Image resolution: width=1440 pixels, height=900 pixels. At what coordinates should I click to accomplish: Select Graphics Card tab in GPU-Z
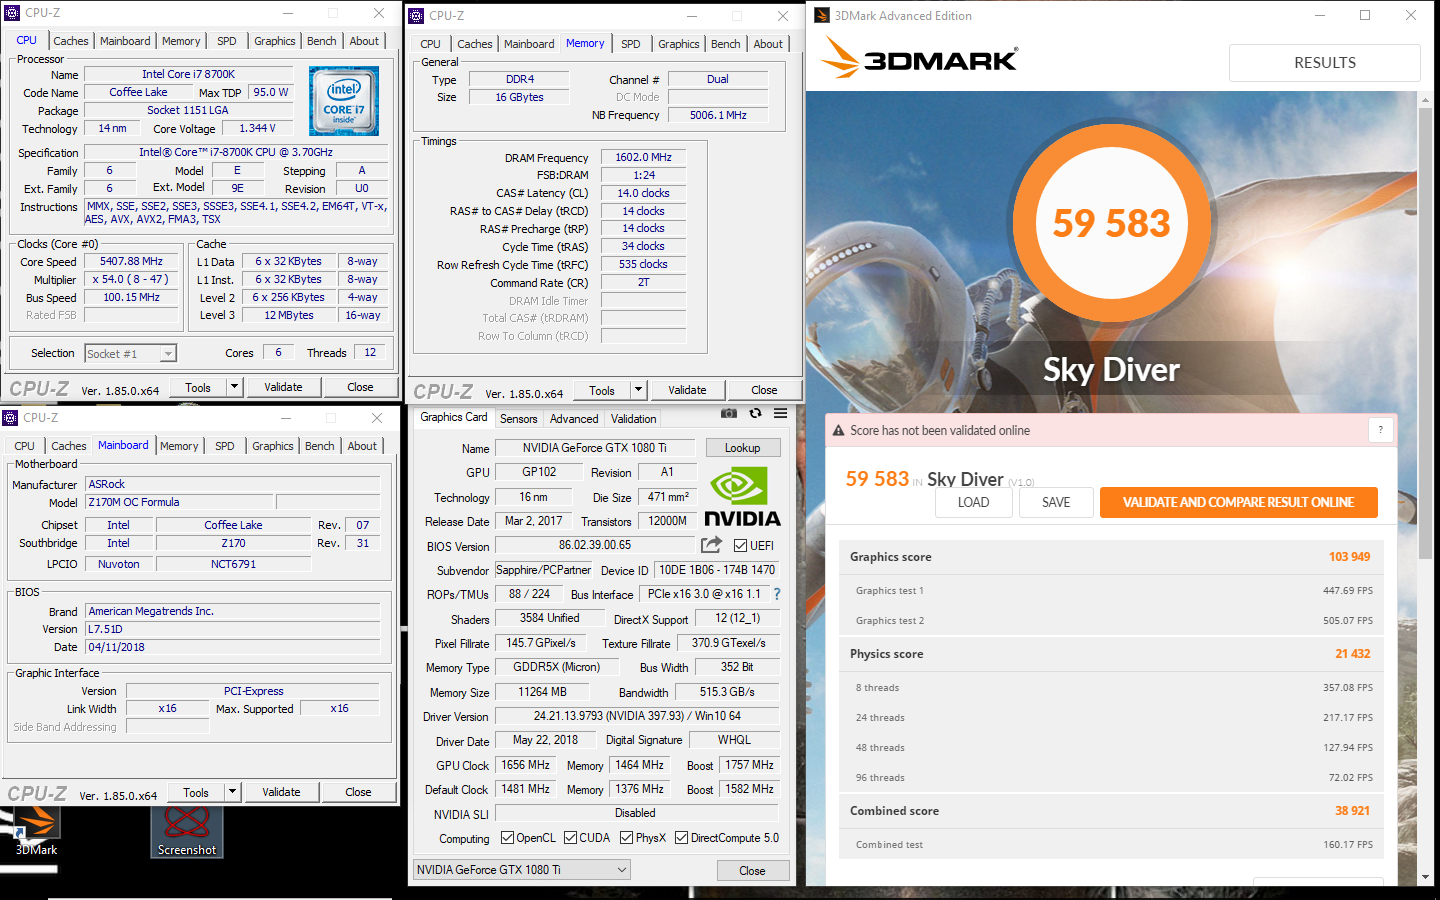coord(454,417)
